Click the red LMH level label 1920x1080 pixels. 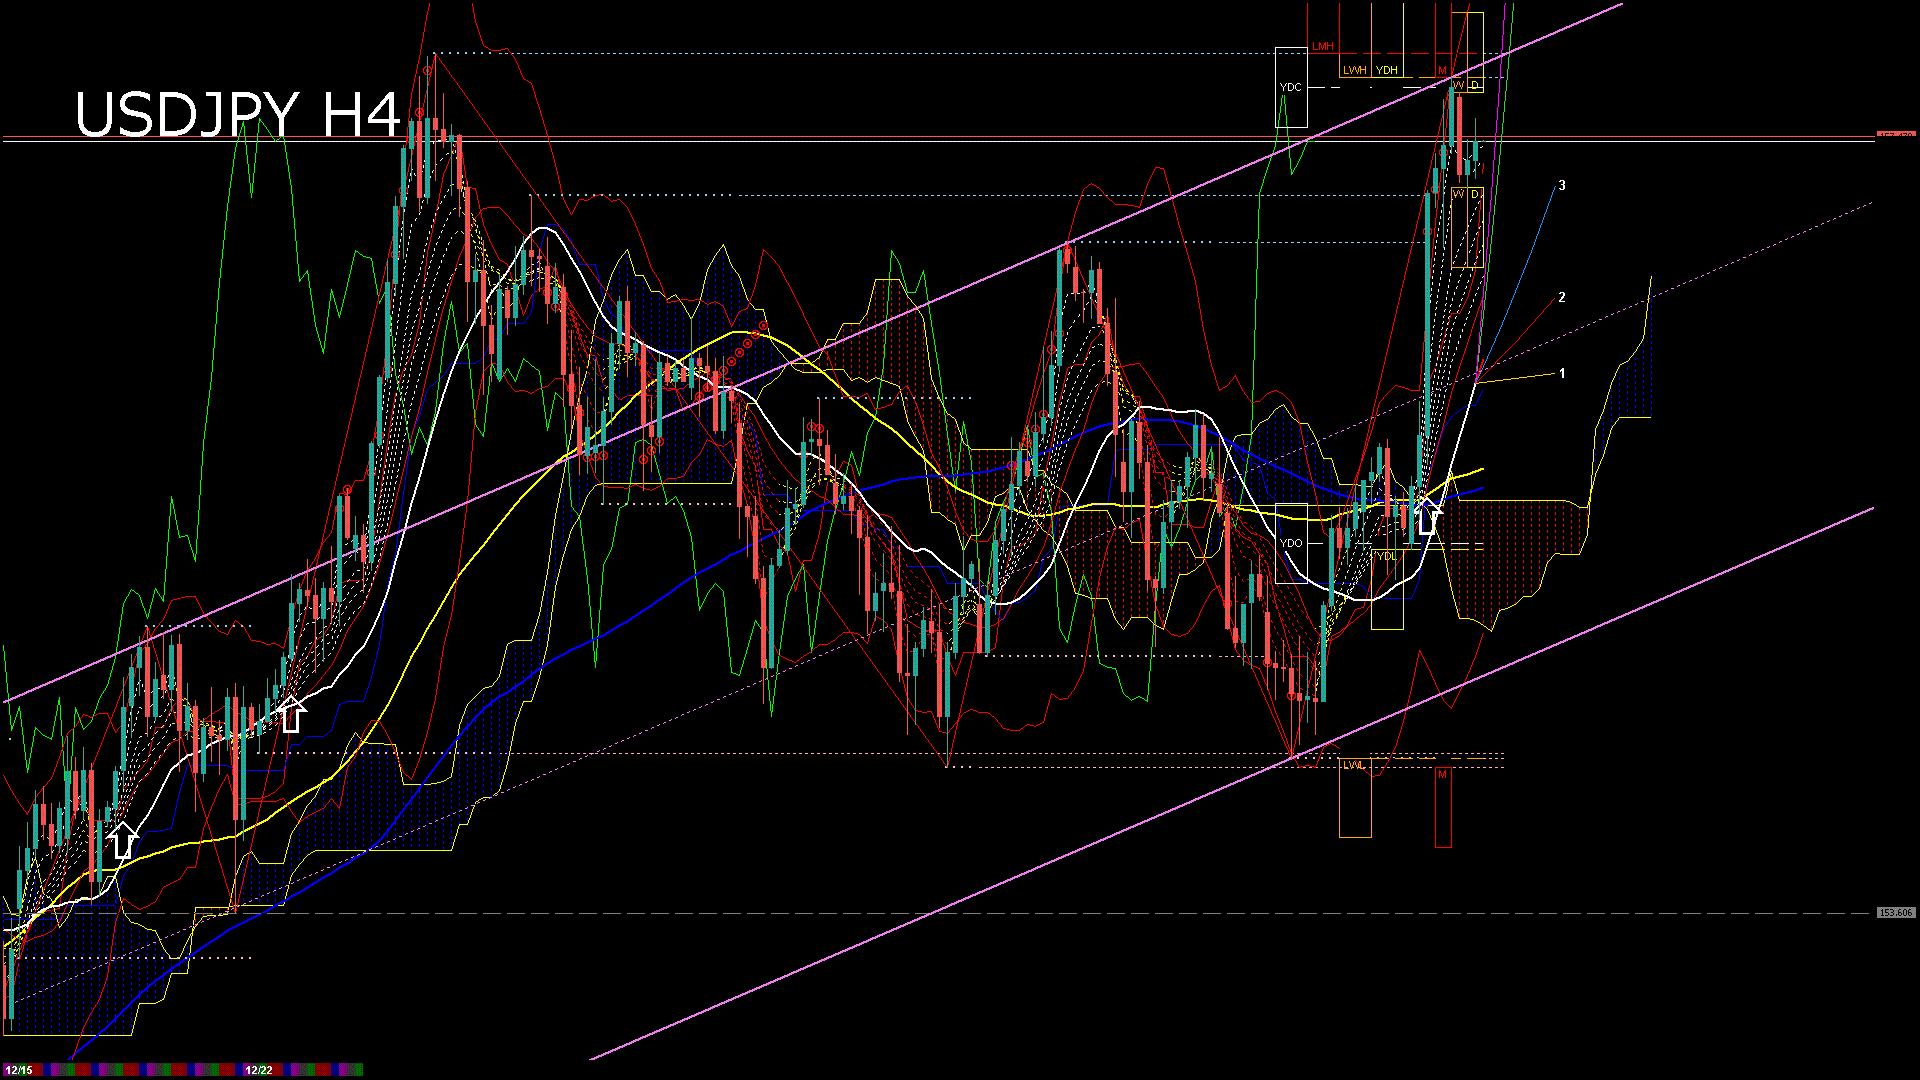pos(1323,47)
